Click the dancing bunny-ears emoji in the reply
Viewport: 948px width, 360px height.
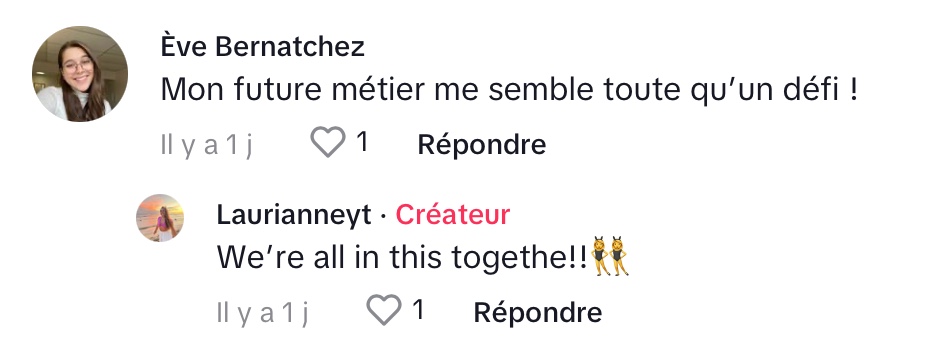(x=609, y=257)
